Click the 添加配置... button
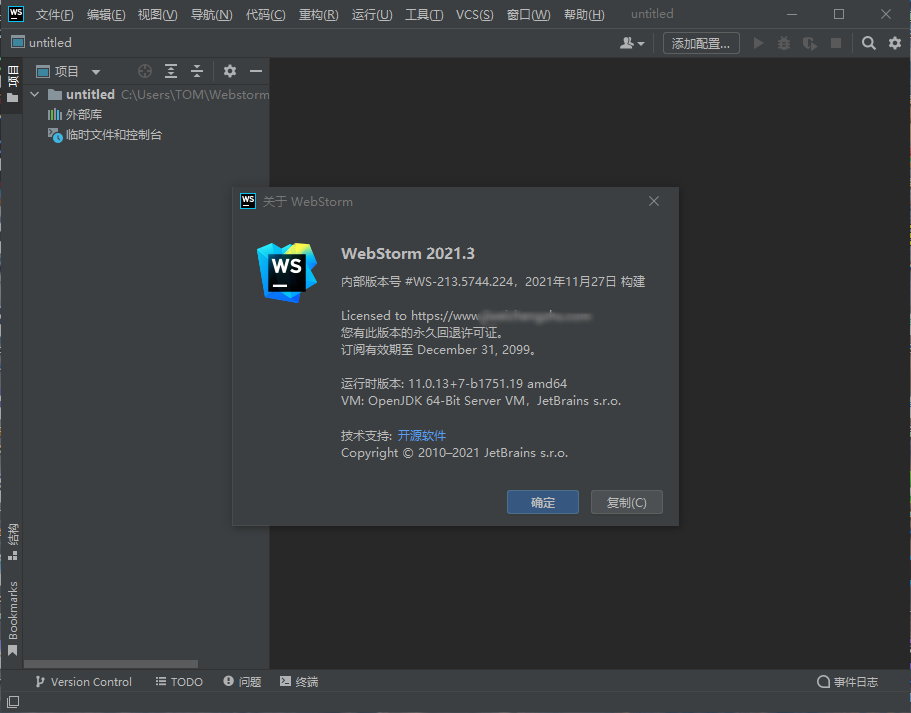 (x=701, y=44)
